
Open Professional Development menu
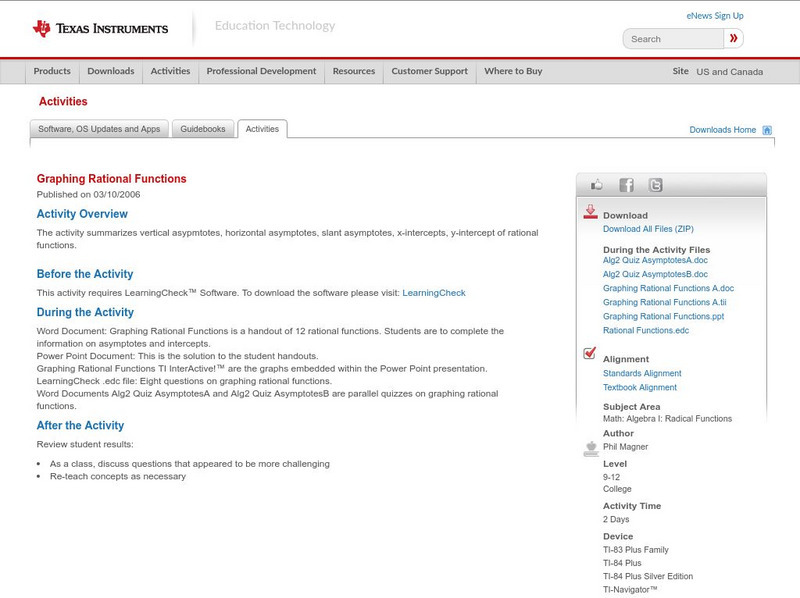261,71
